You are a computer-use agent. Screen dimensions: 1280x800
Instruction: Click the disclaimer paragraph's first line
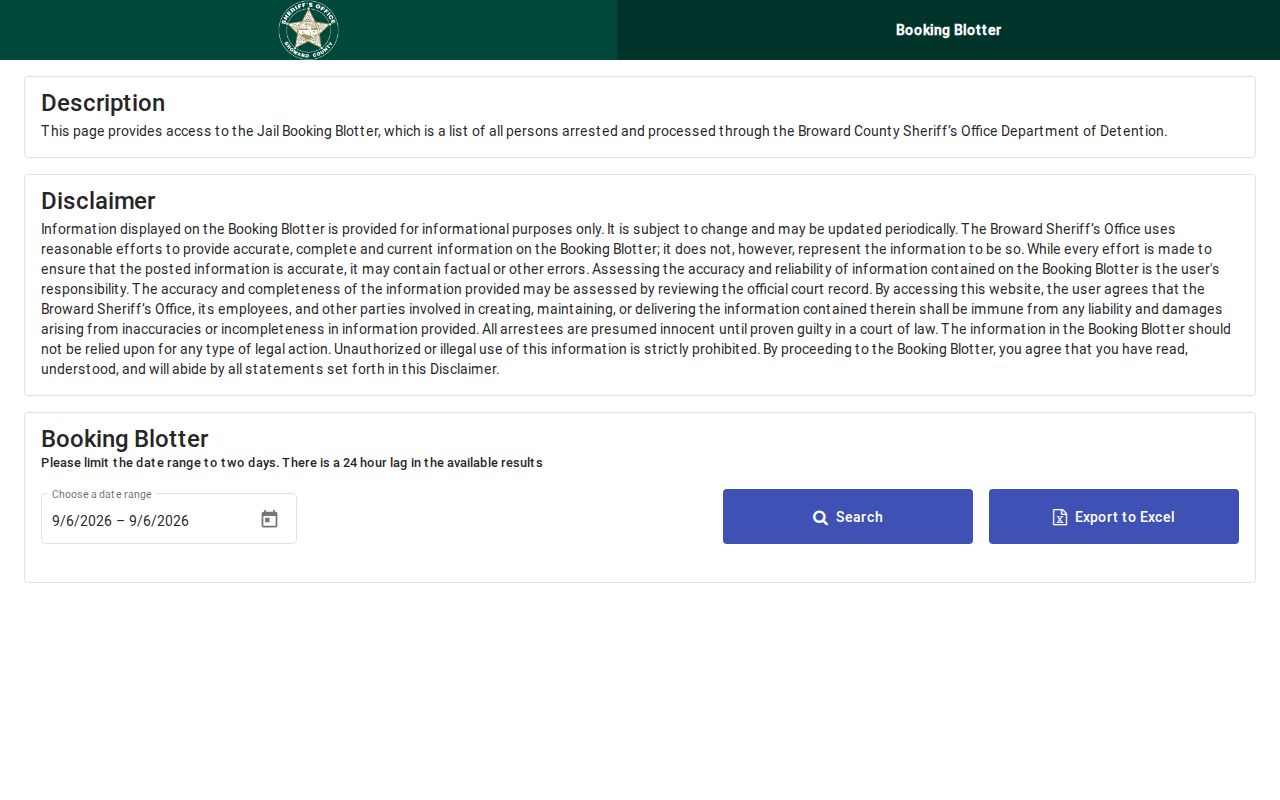click(x=608, y=229)
